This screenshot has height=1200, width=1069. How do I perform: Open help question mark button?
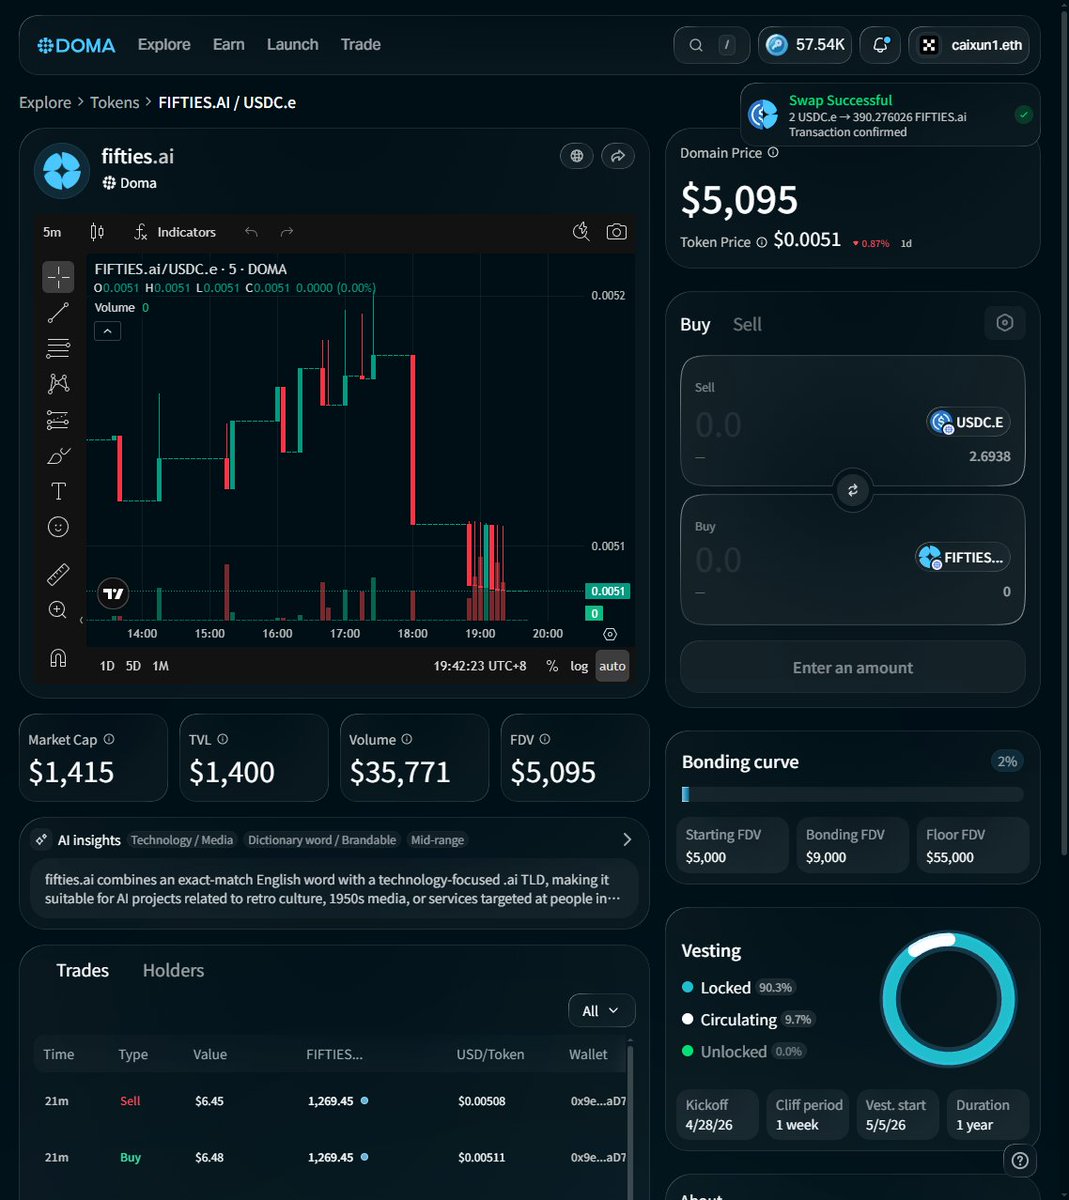1020,1160
